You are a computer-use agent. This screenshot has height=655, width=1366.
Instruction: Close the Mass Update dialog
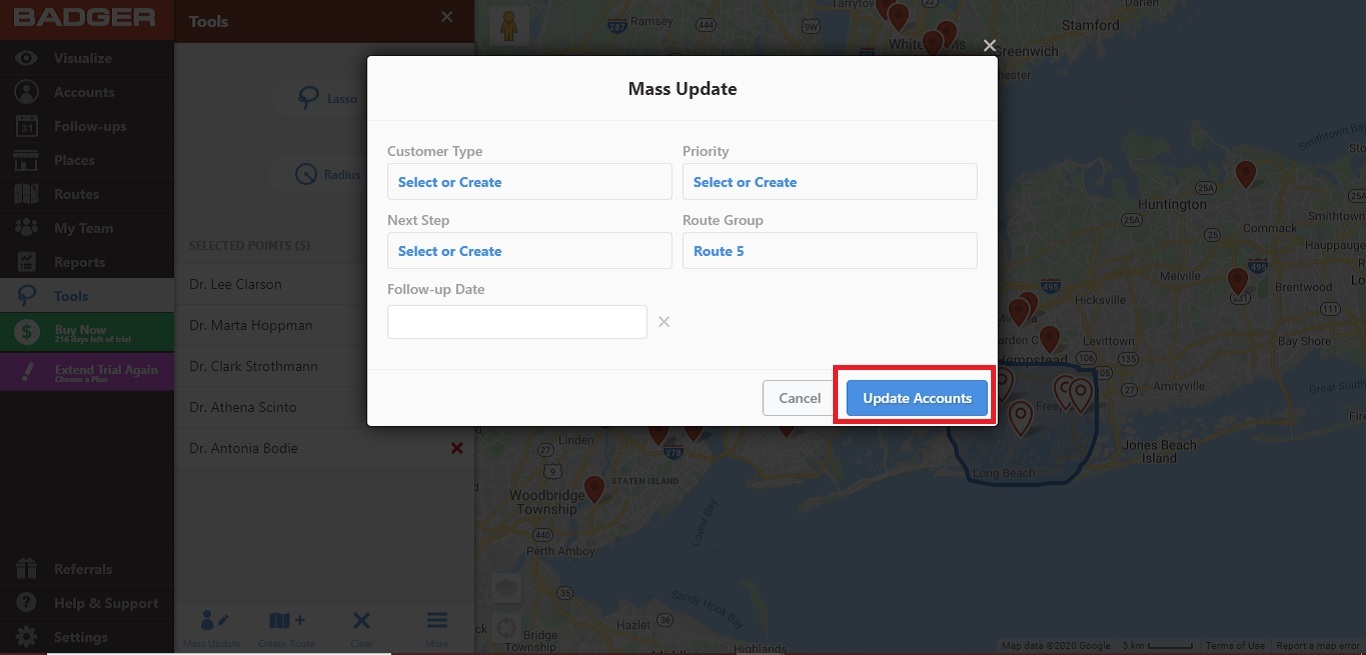[989, 45]
